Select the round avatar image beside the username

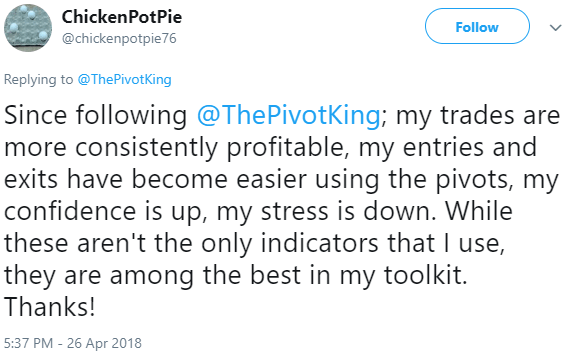(x=28, y=28)
